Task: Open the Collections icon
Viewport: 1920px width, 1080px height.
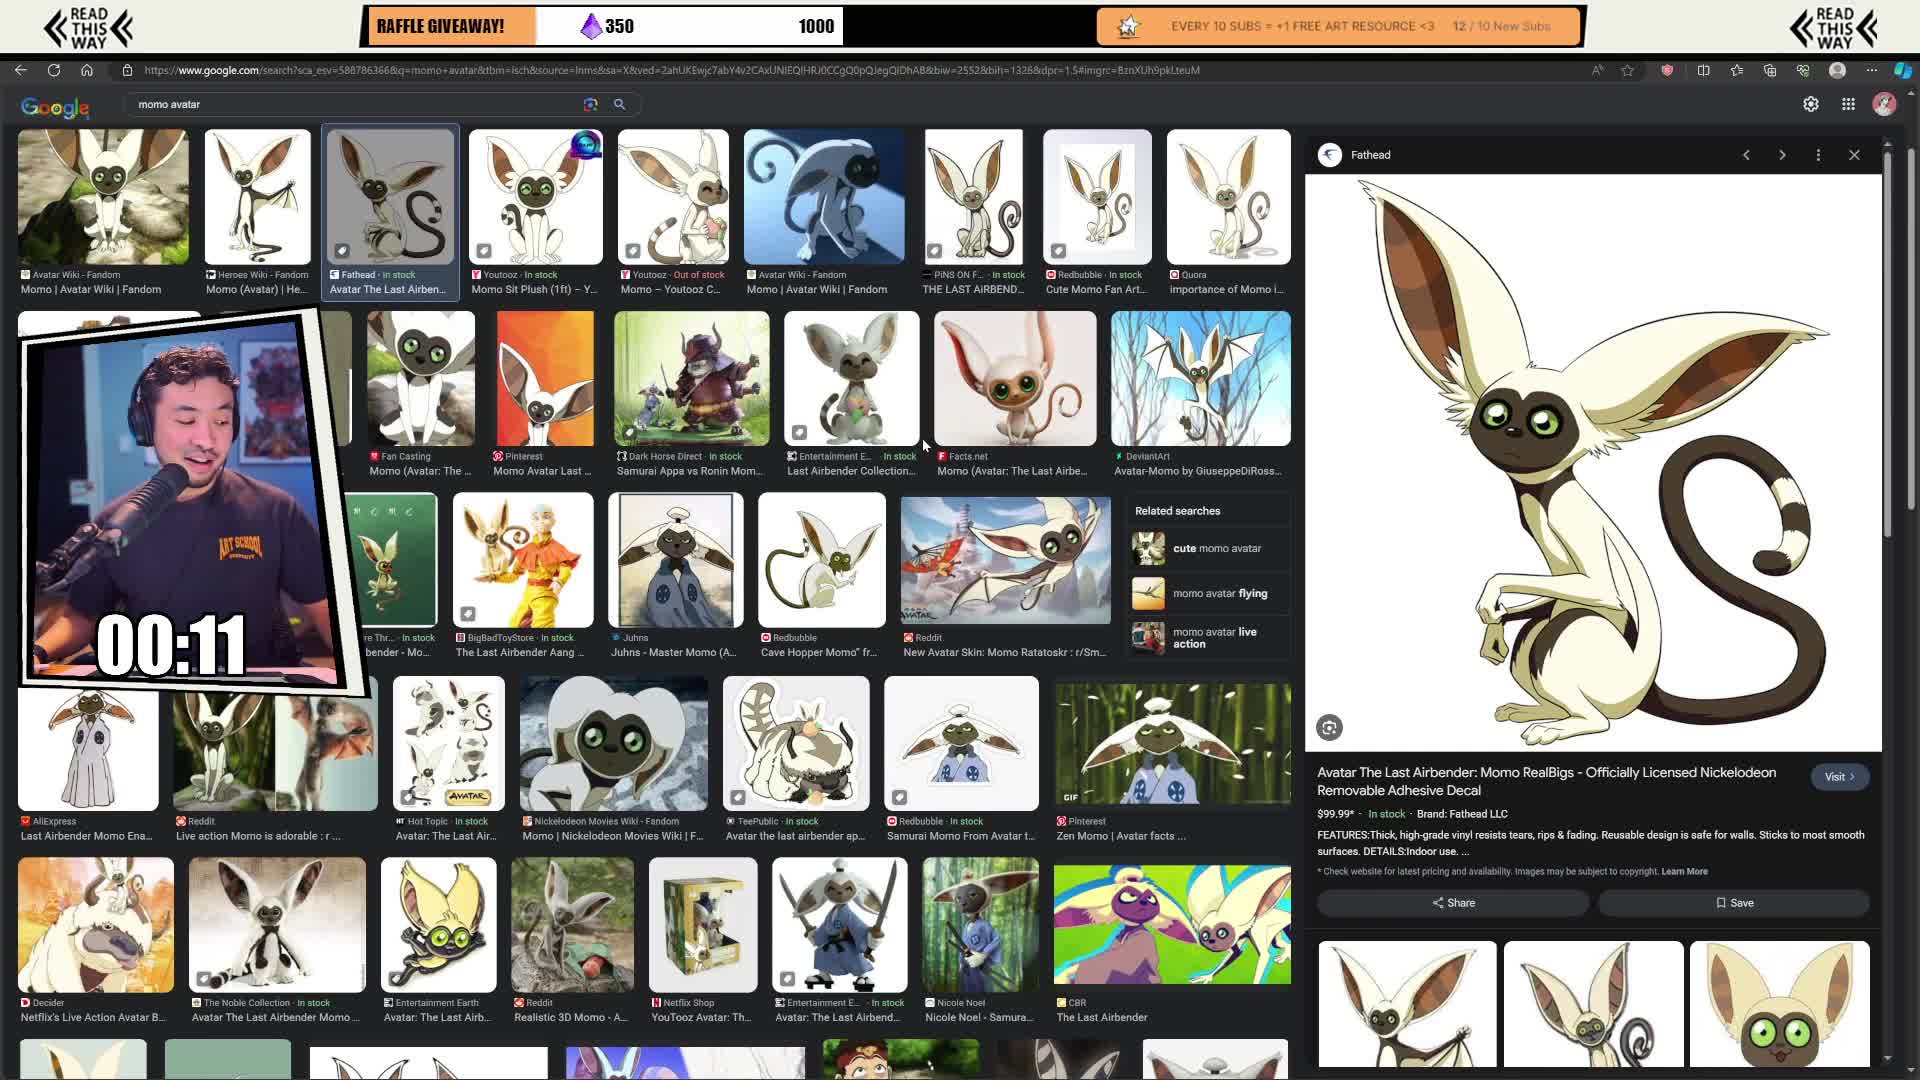Action: (x=1770, y=70)
